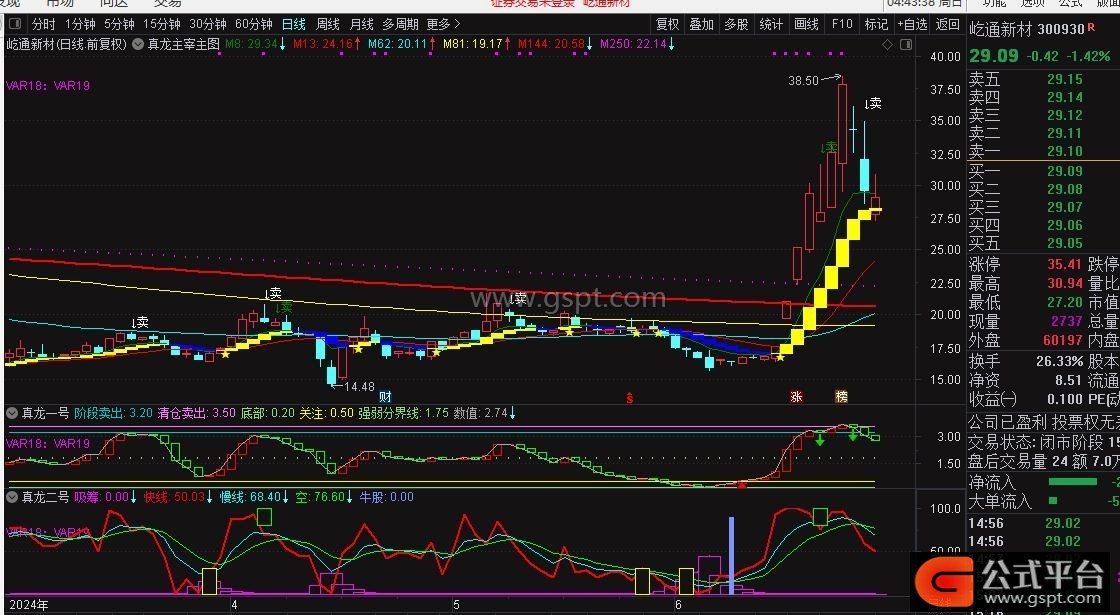Click the current price 29.09

(x=994, y=56)
